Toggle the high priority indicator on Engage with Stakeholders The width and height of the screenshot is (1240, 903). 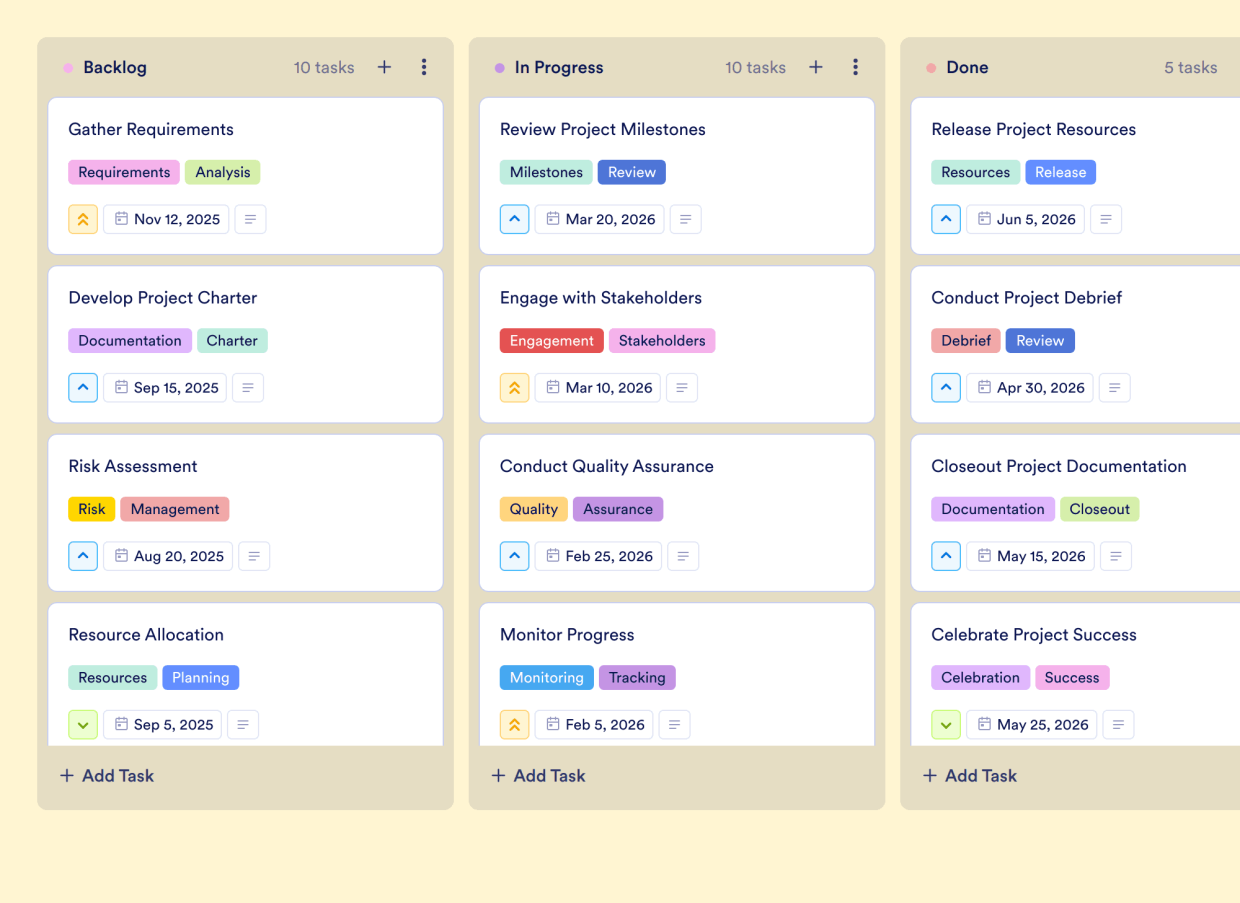point(514,387)
